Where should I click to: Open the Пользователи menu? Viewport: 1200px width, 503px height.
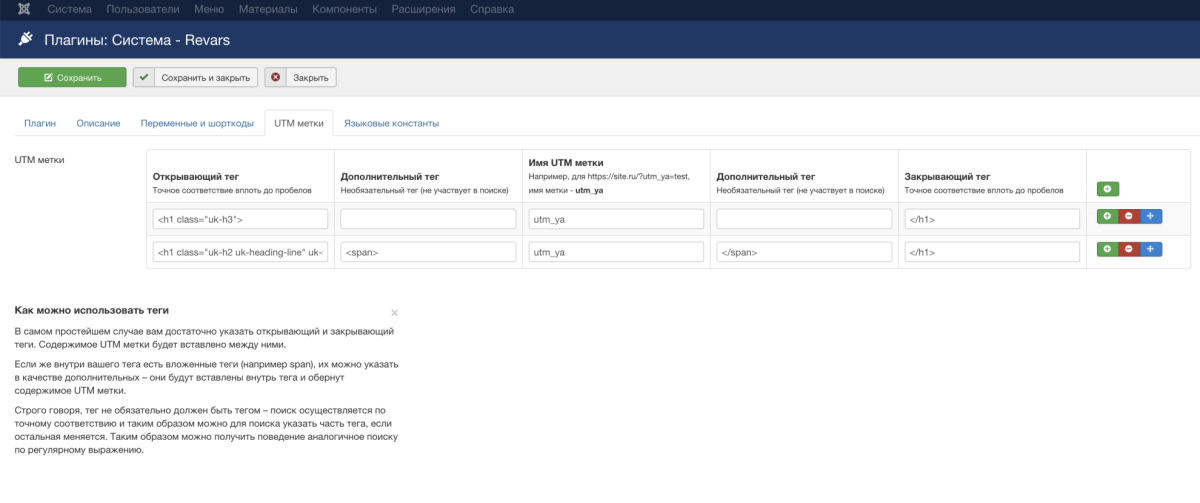point(143,10)
